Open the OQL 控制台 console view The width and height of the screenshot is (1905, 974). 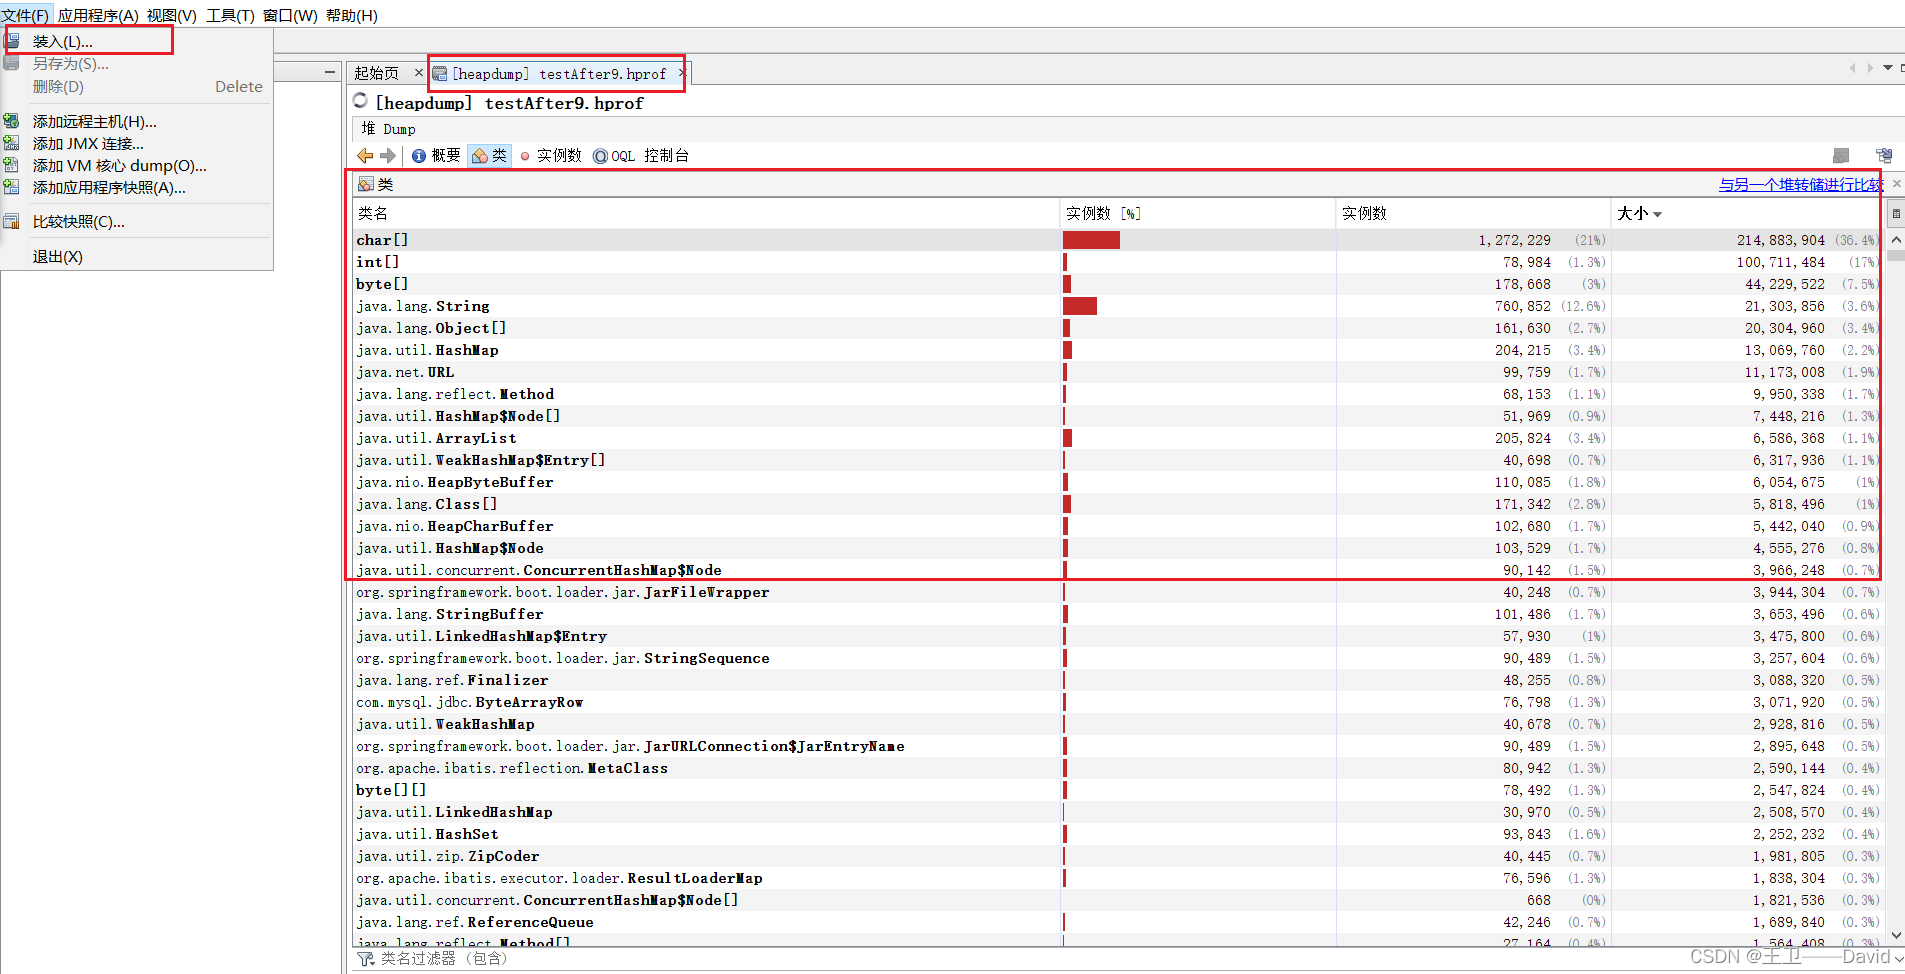pyautogui.click(x=641, y=156)
